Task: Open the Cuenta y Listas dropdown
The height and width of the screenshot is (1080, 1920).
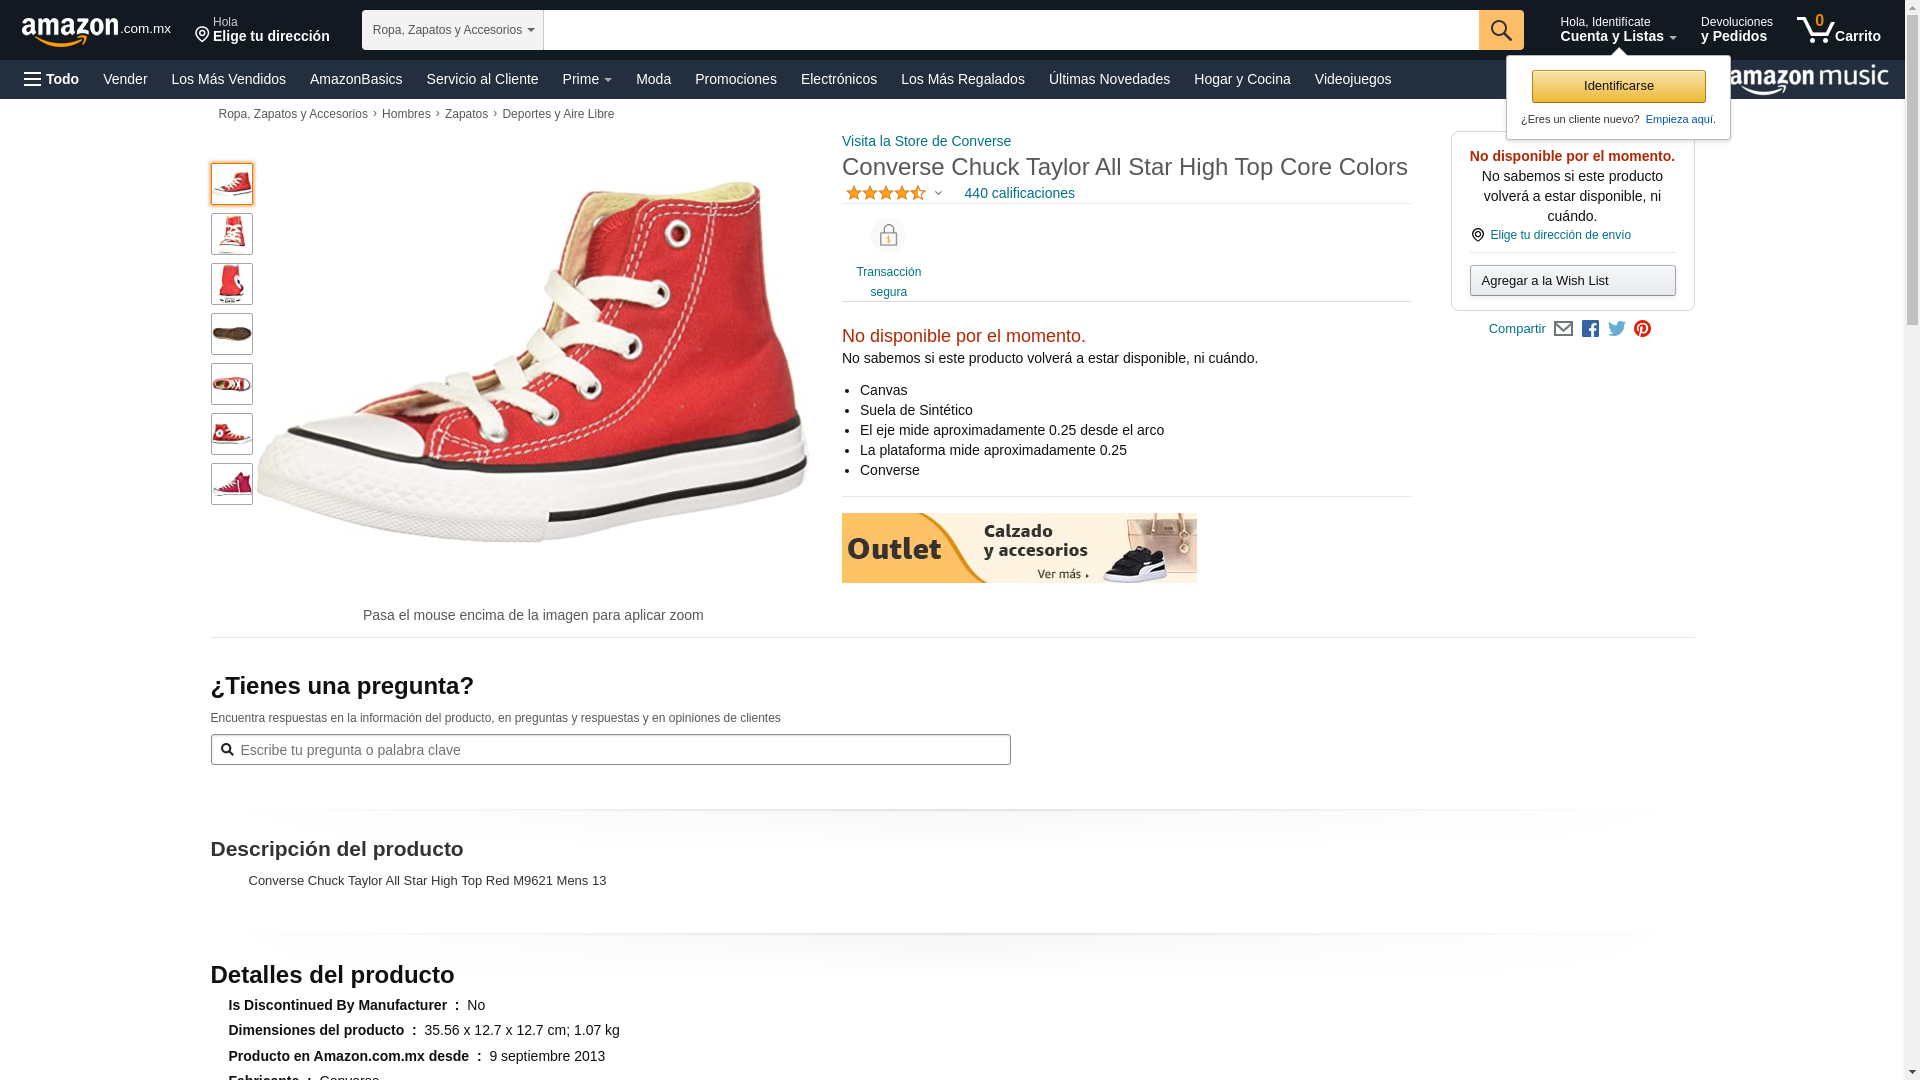Action: point(1618,30)
